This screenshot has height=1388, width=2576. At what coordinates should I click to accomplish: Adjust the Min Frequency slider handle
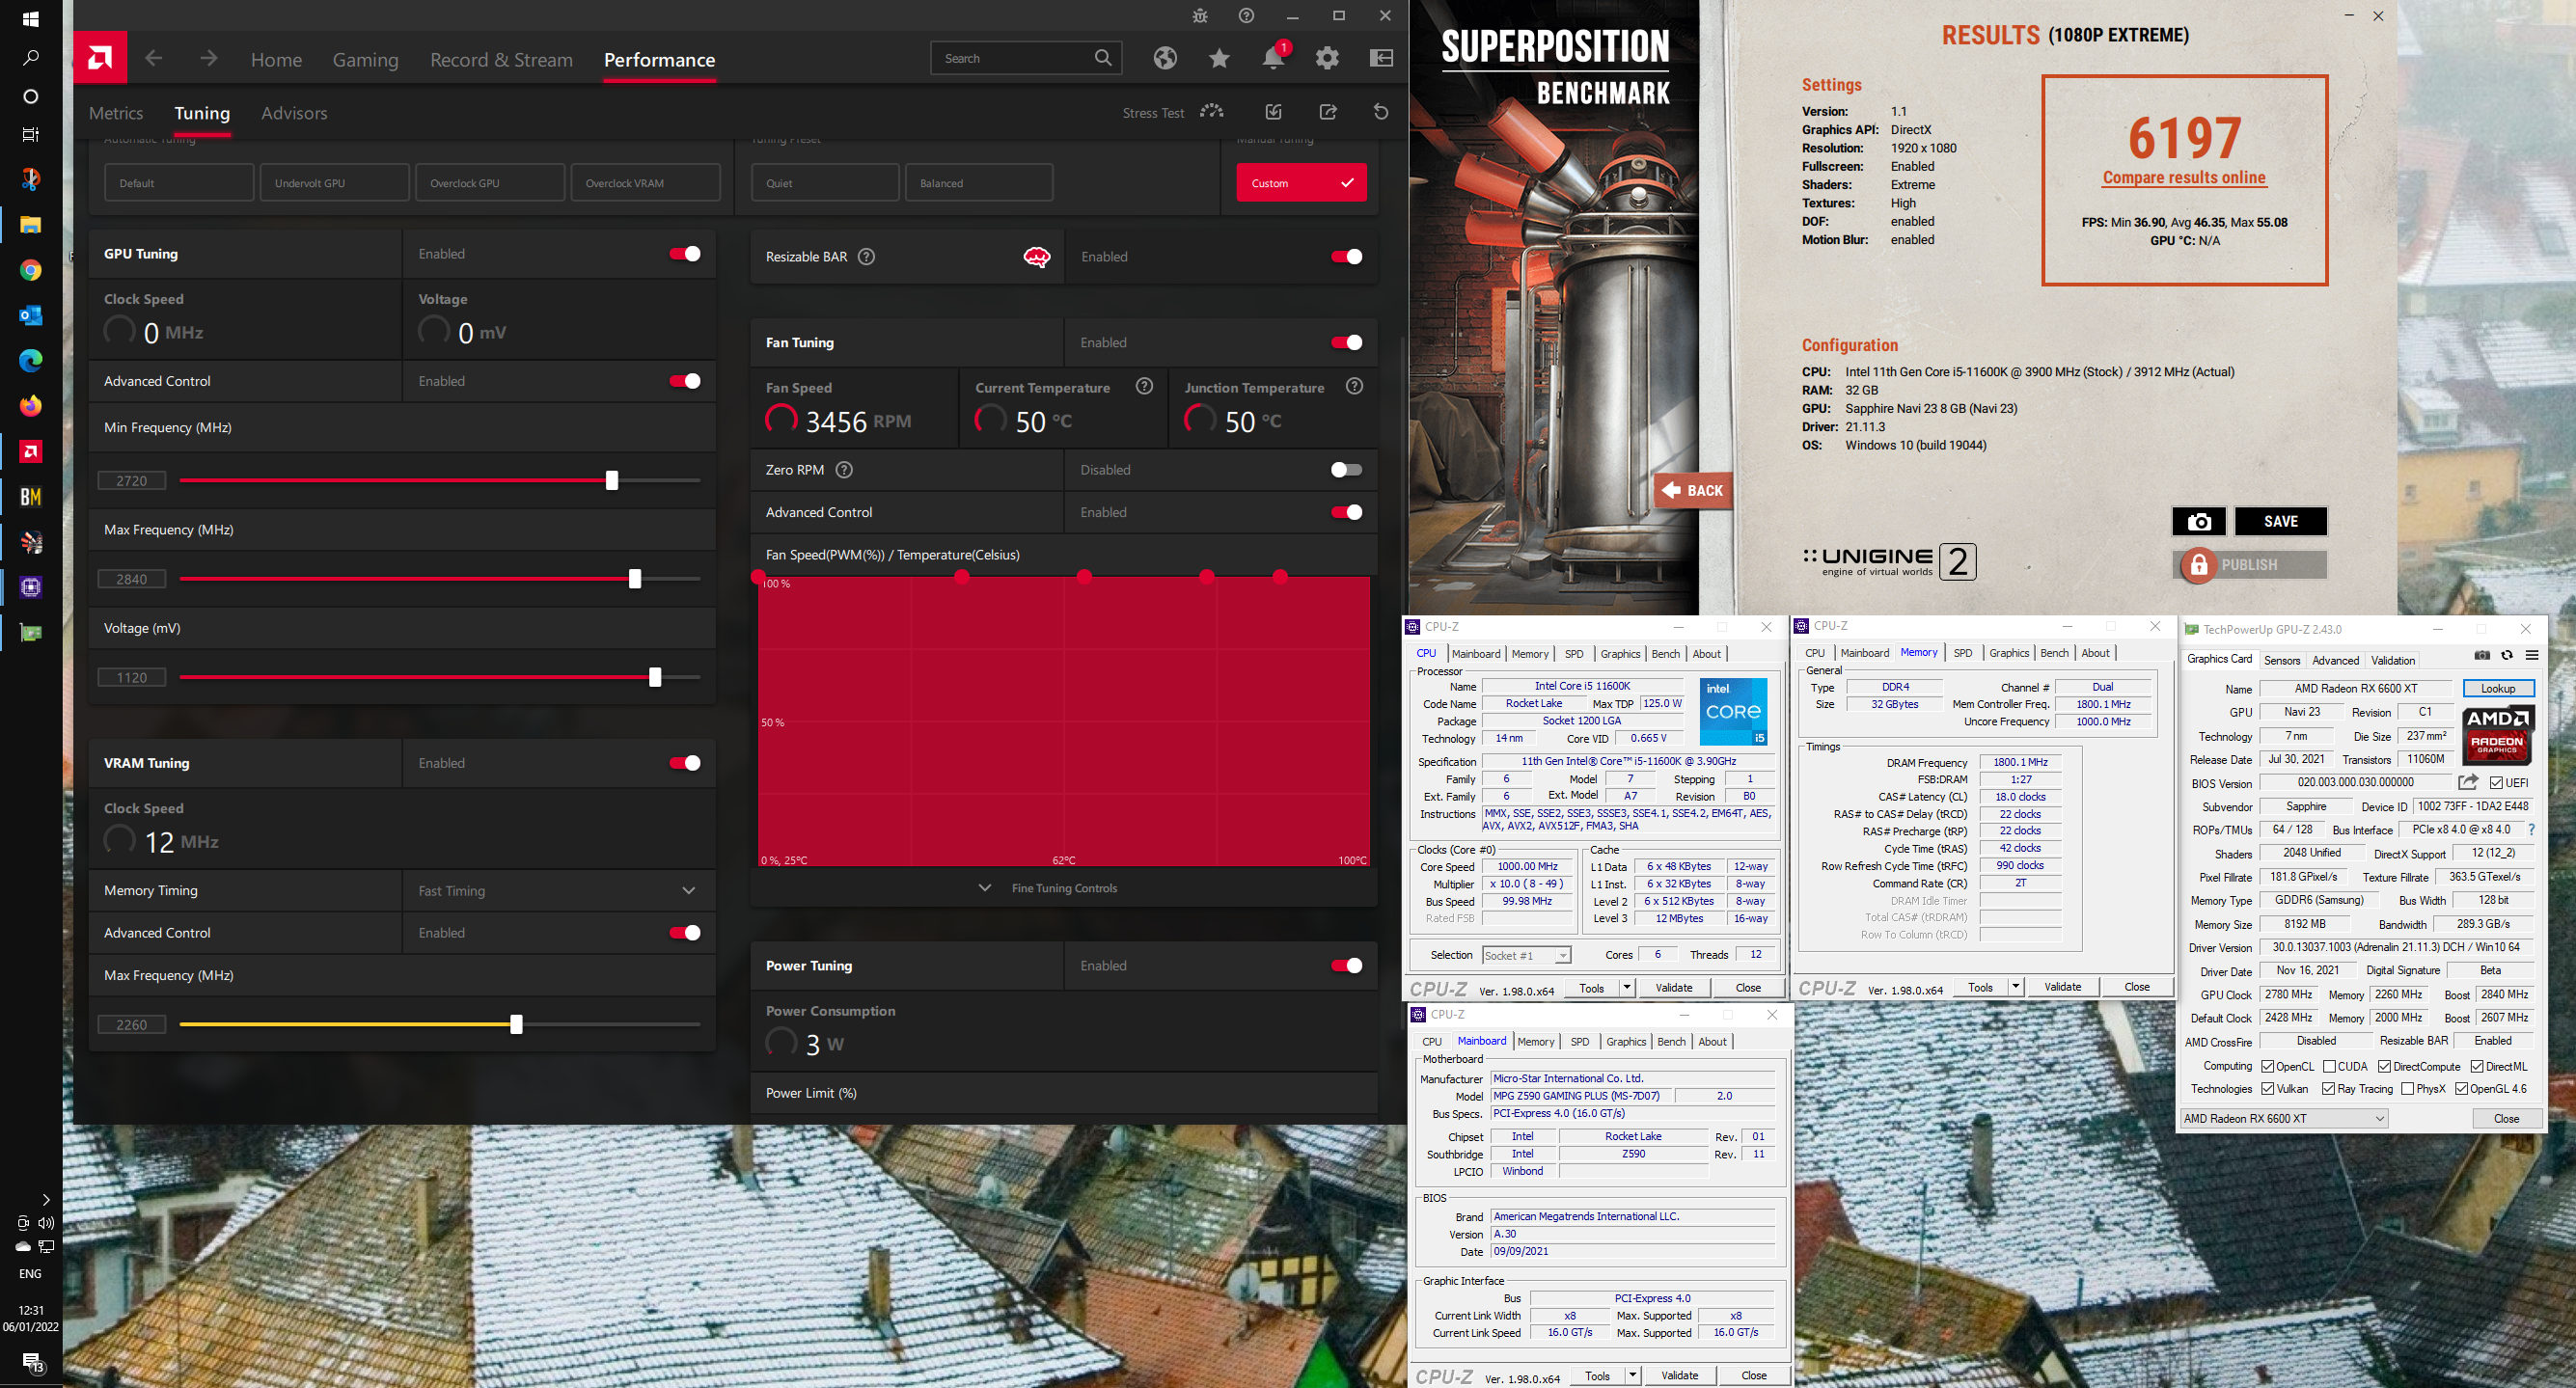click(x=612, y=481)
